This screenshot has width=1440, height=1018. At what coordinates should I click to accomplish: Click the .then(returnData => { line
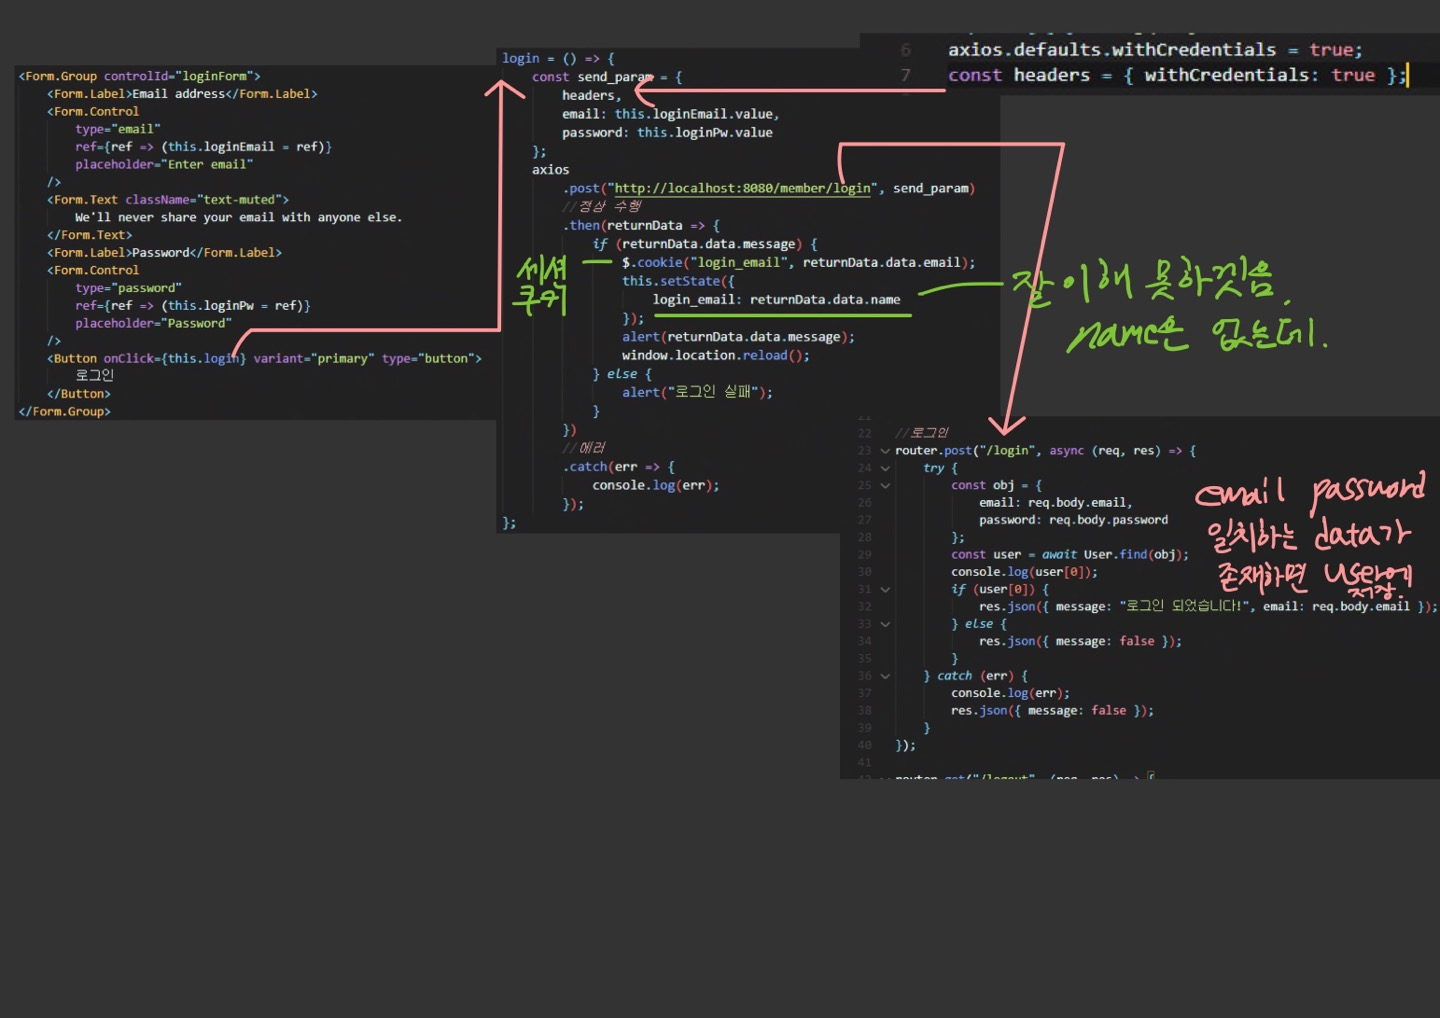pyautogui.click(x=641, y=225)
